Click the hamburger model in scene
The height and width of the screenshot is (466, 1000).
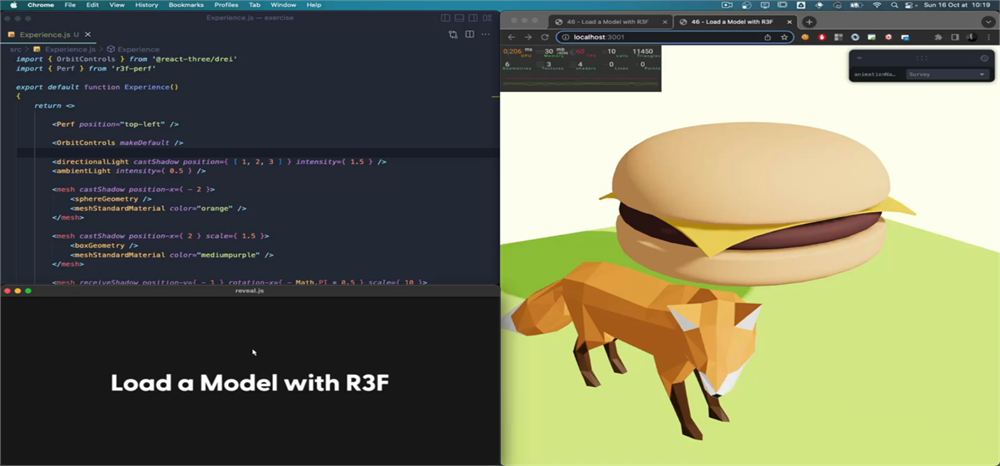757,203
